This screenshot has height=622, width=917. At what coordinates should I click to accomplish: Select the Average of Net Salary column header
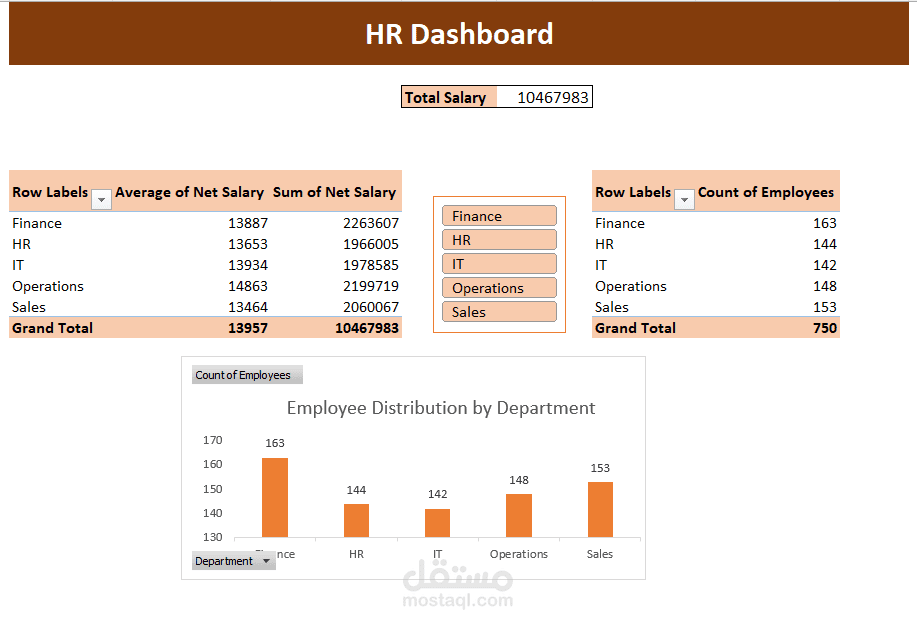click(189, 192)
